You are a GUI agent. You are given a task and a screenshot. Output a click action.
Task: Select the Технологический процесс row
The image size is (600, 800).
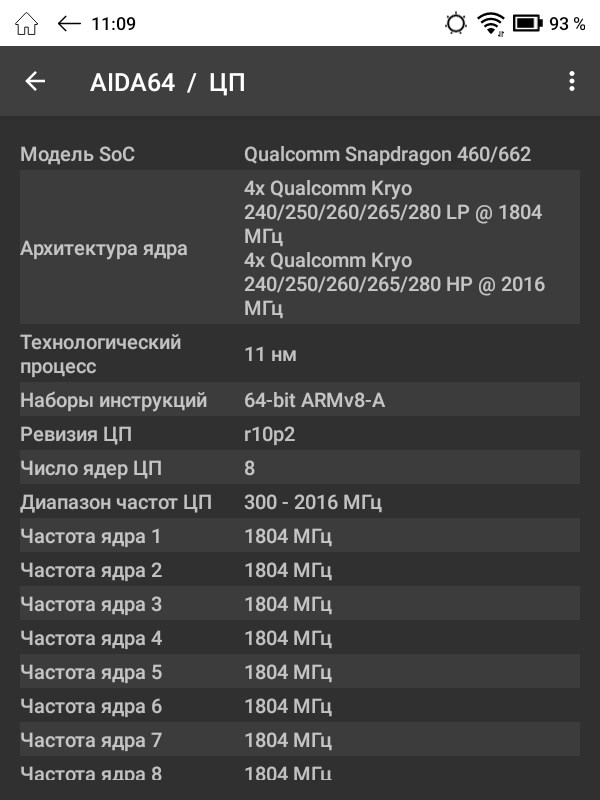pos(300,354)
